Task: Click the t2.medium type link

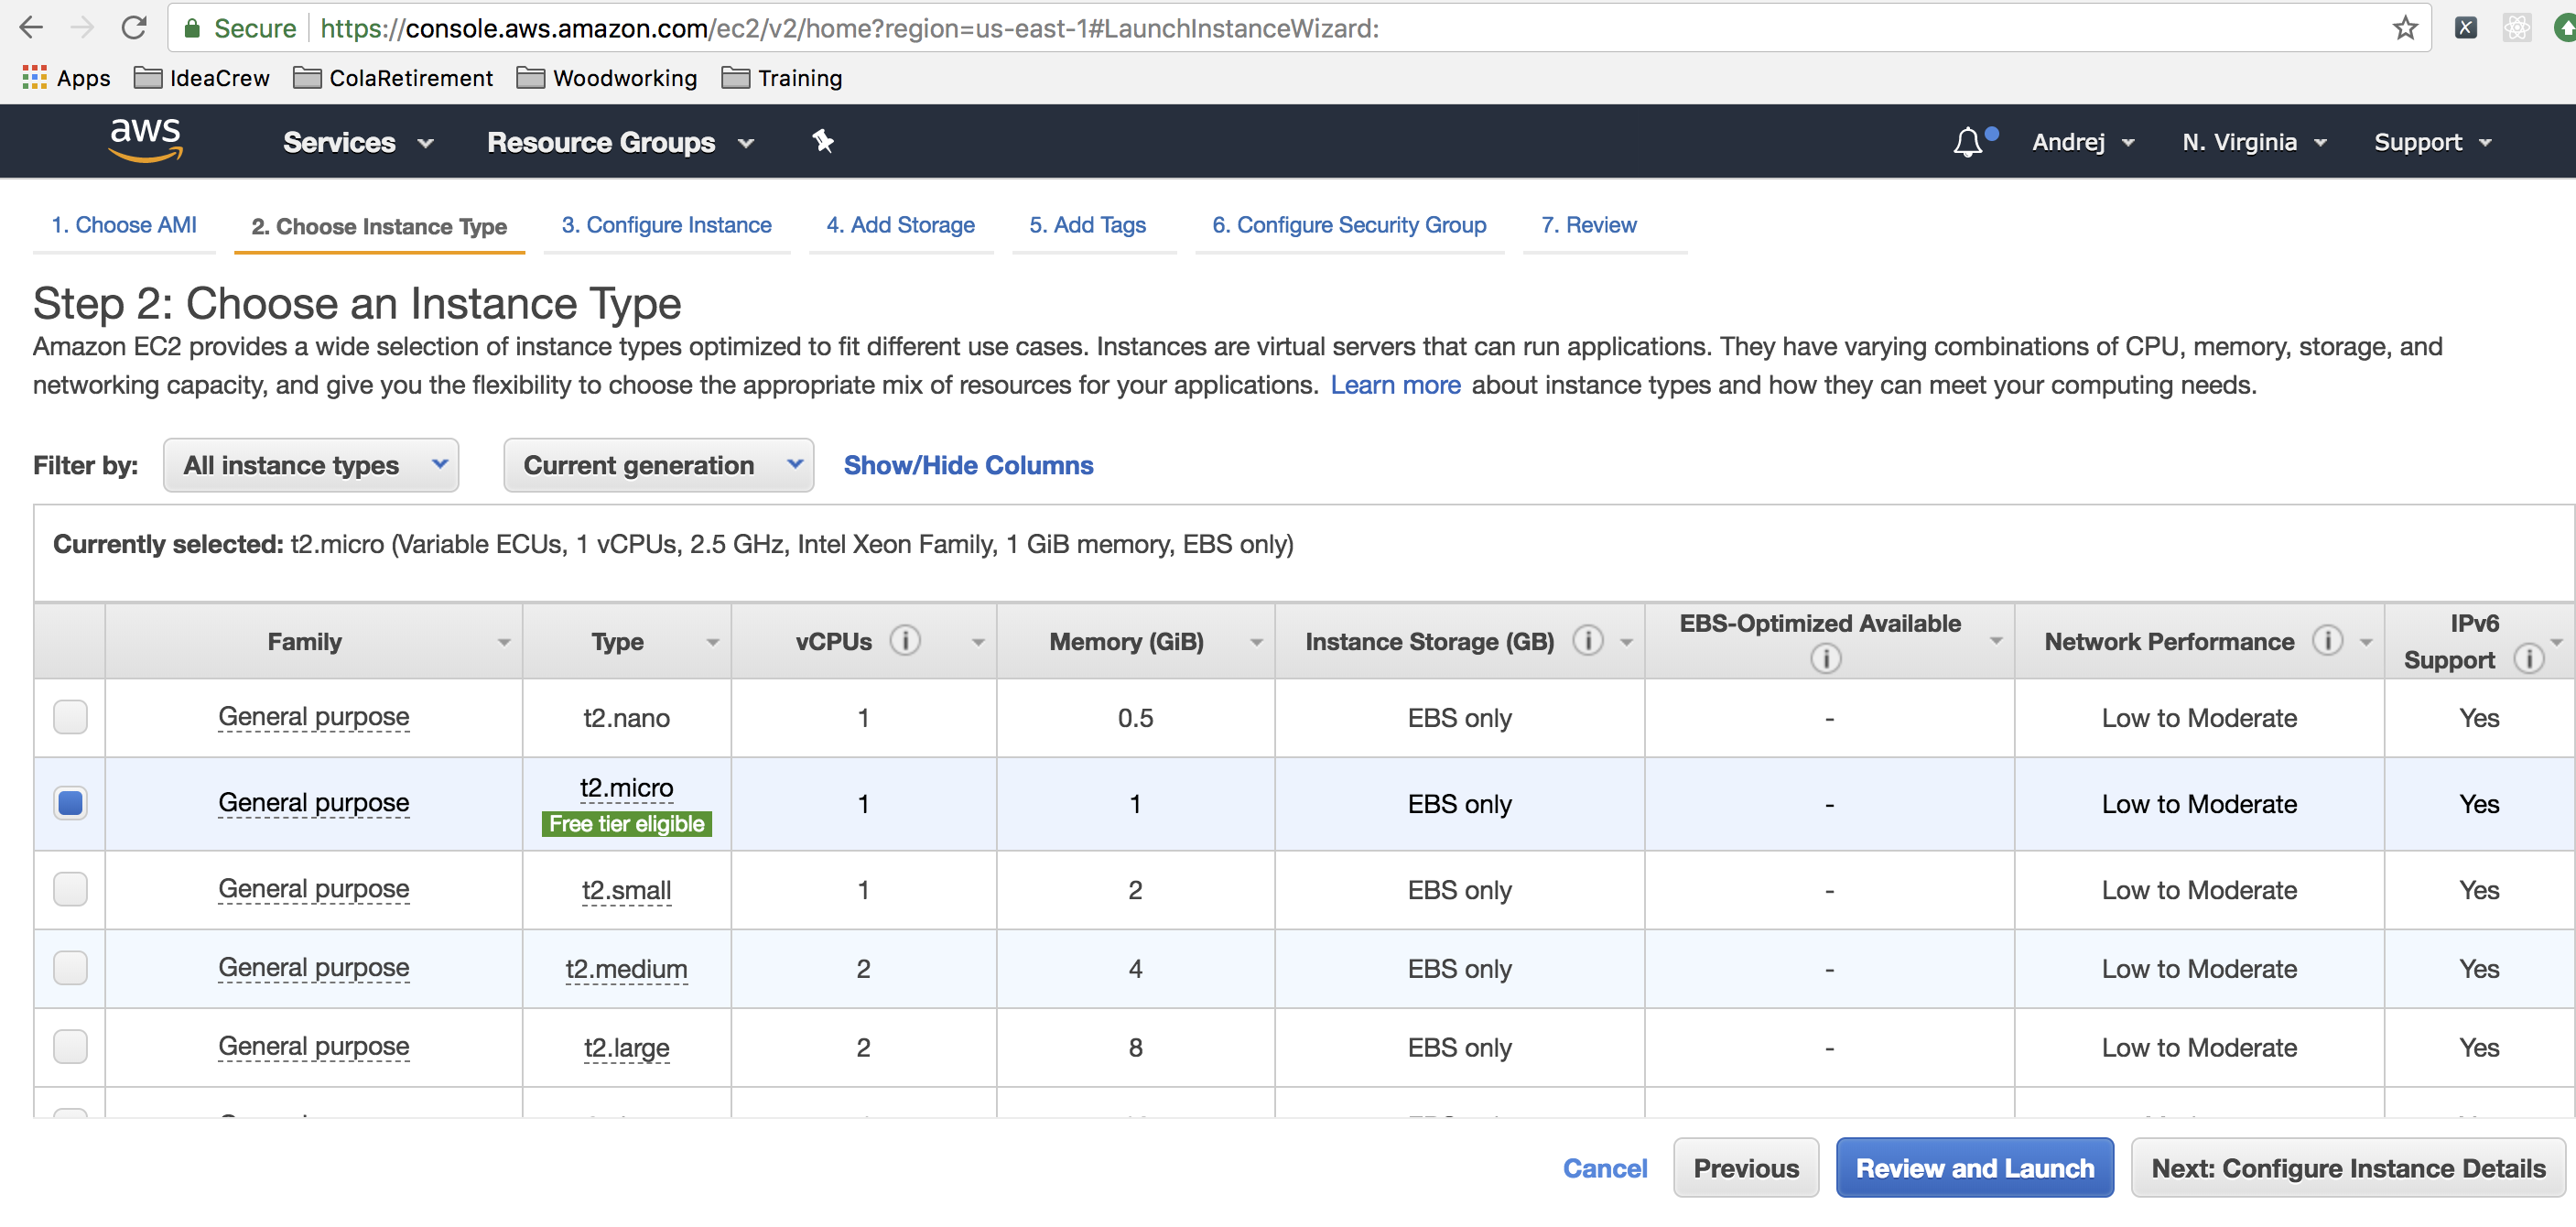Action: tap(626, 968)
